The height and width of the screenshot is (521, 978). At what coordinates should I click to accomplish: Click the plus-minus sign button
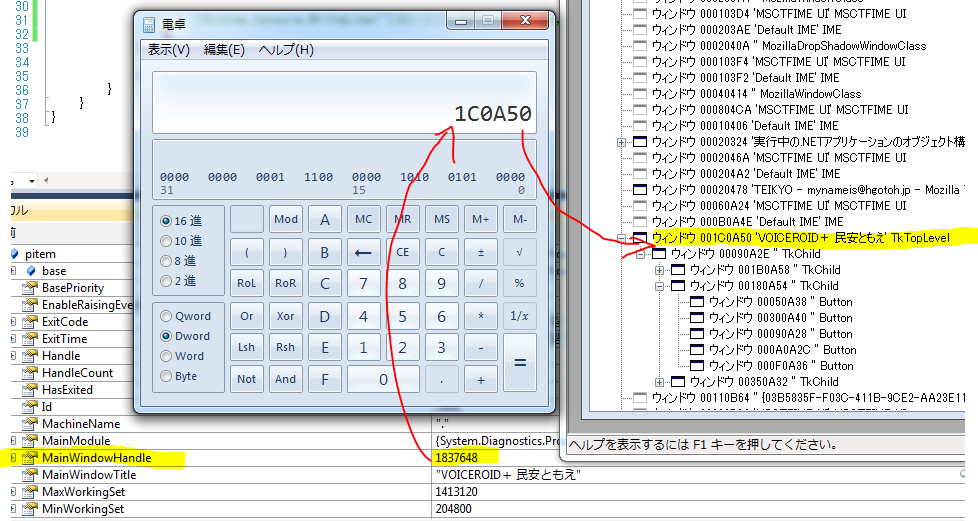480,252
